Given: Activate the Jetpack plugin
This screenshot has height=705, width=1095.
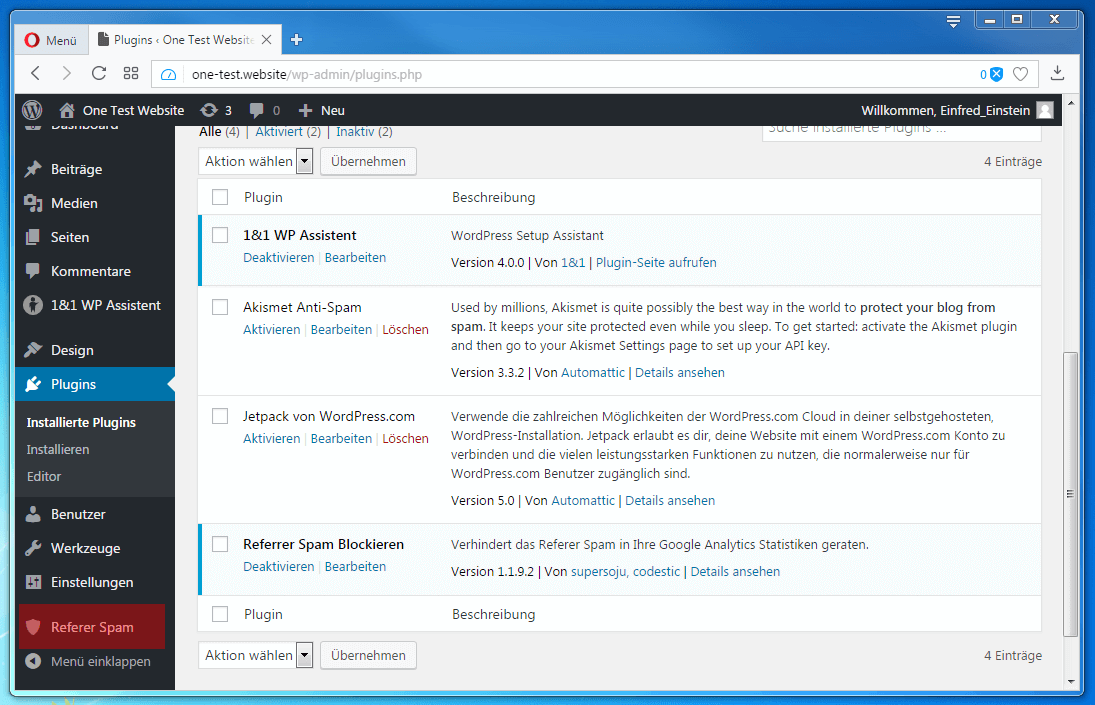Looking at the screenshot, I should pos(272,438).
